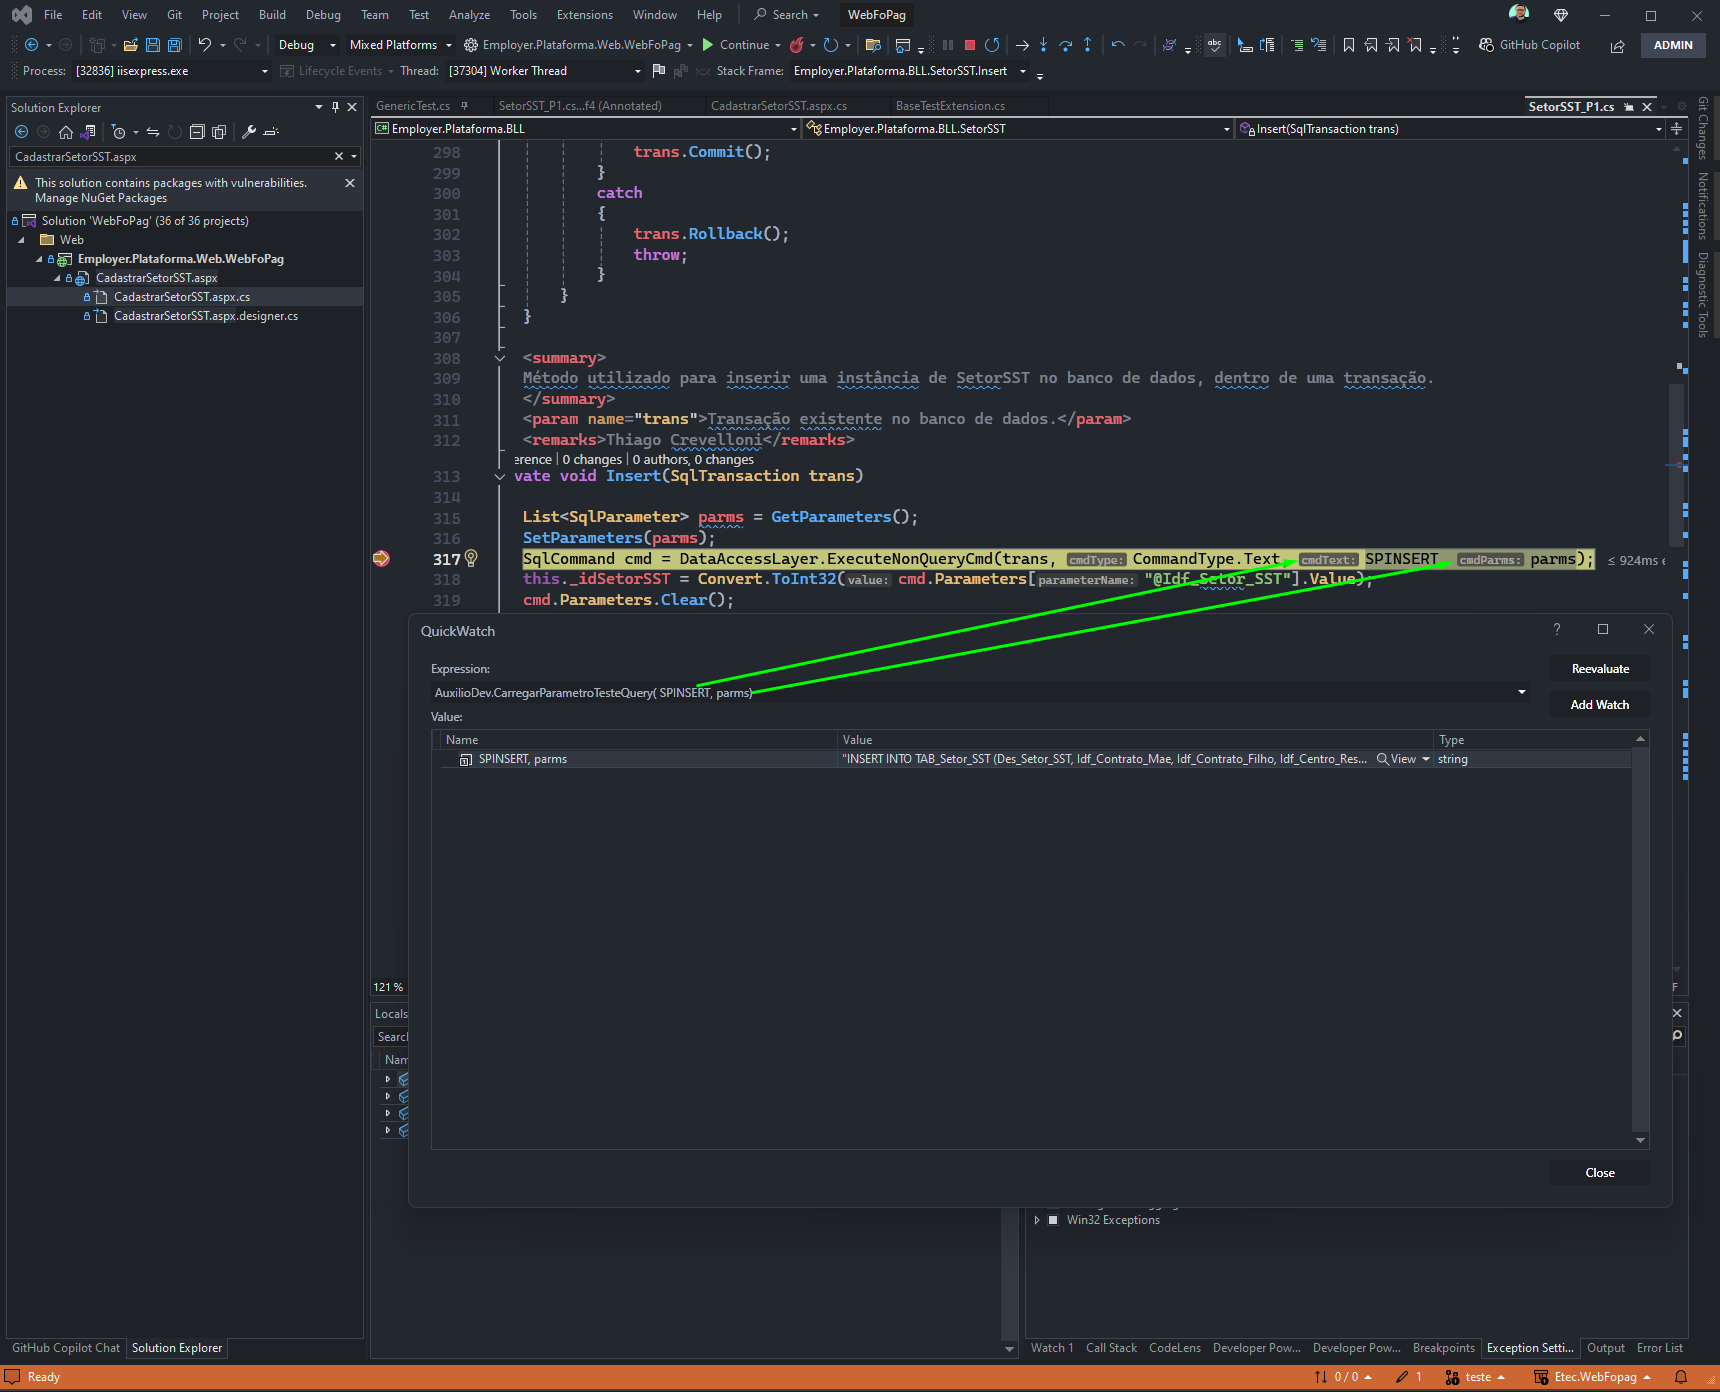Screen dimensions: 1720x1392
Task: Open the Extensions menu
Action: coord(584,15)
